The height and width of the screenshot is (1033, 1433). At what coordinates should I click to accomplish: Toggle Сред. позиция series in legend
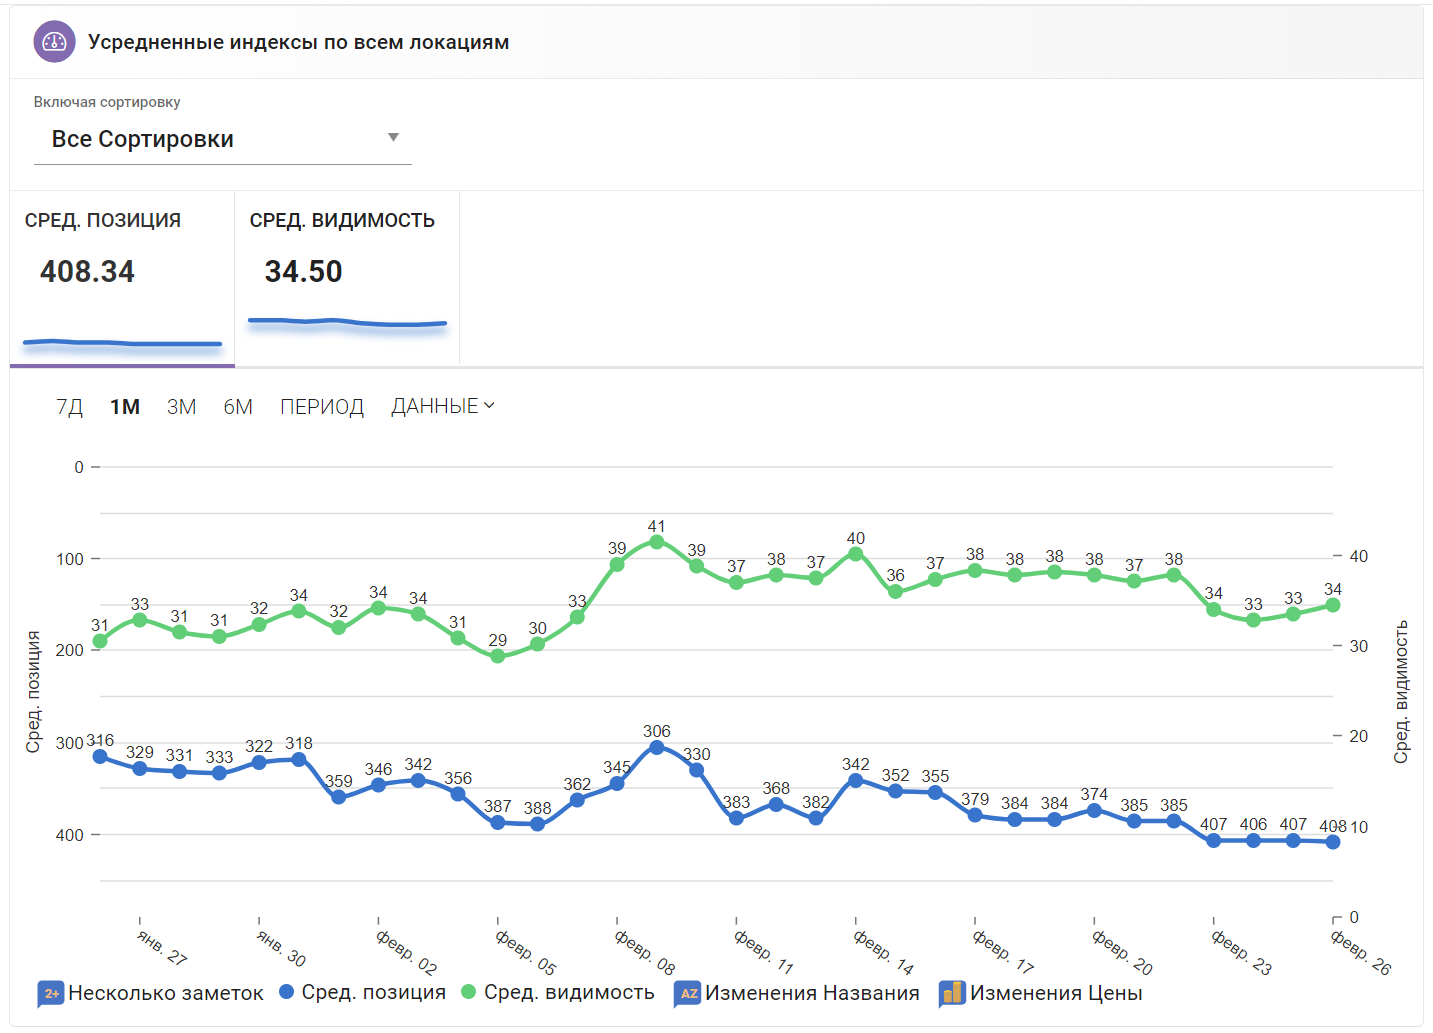tap(363, 992)
